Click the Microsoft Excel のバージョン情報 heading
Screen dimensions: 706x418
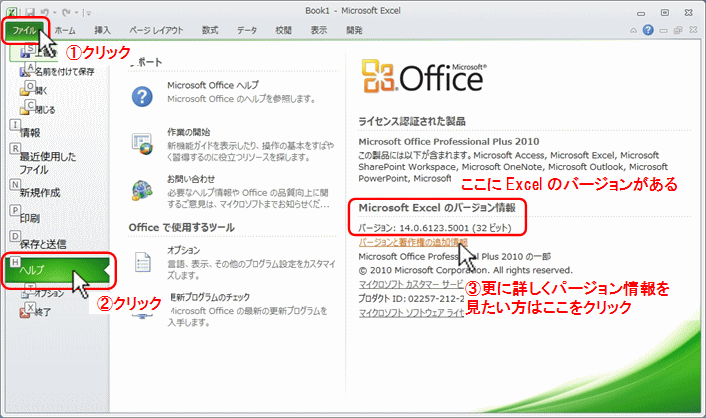437,208
